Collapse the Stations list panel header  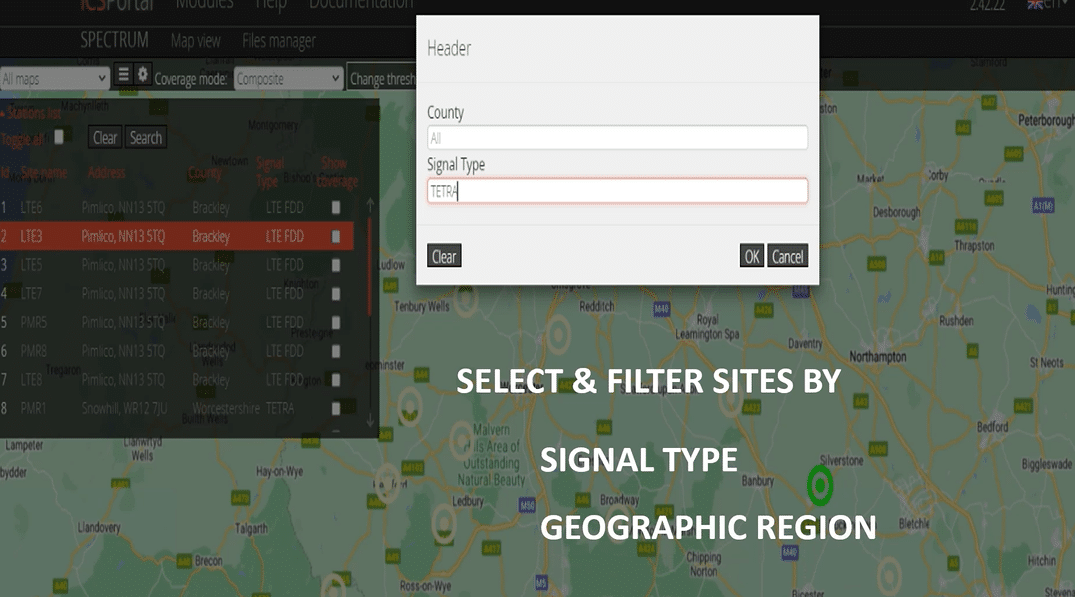[x=32, y=113]
